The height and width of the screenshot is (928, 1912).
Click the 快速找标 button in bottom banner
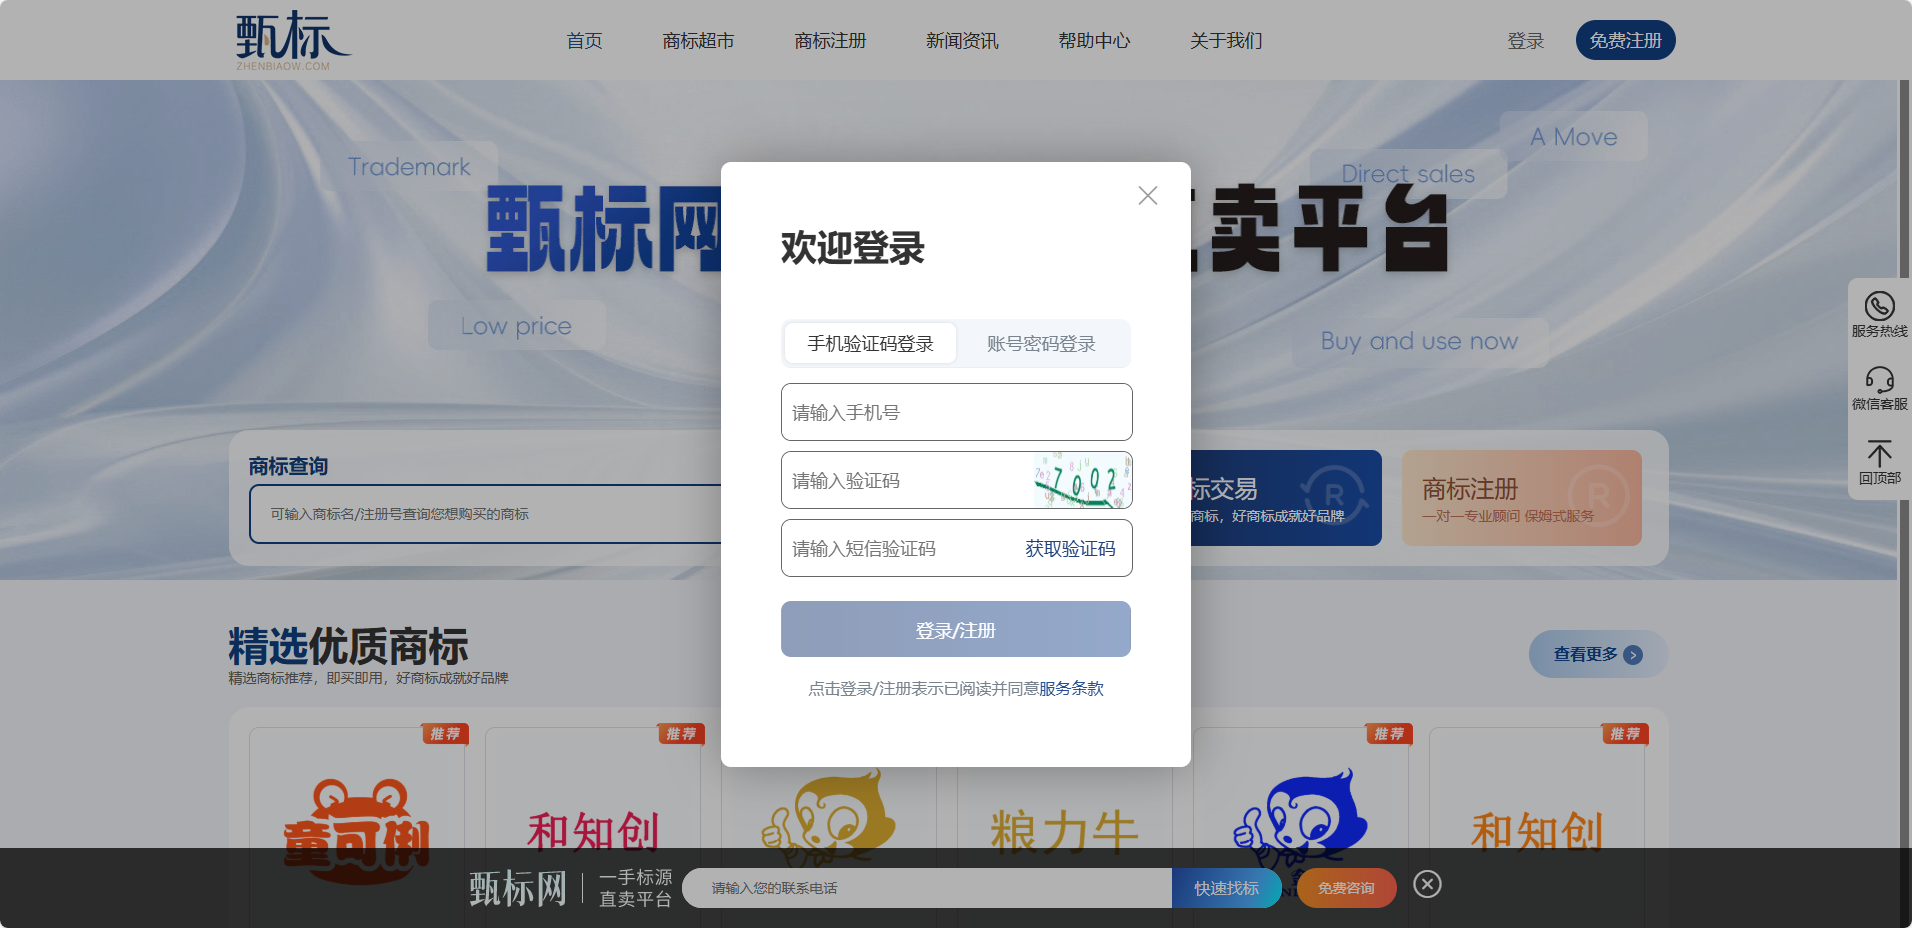[x=1226, y=888]
